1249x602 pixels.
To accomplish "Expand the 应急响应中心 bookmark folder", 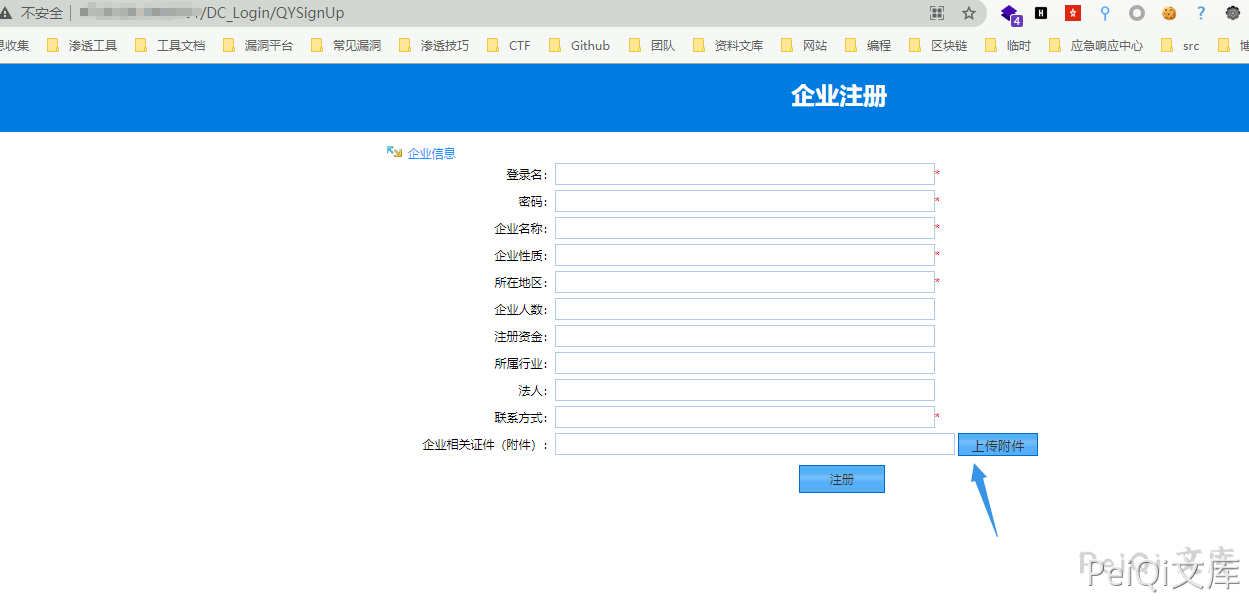I will (x=1096, y=45).
